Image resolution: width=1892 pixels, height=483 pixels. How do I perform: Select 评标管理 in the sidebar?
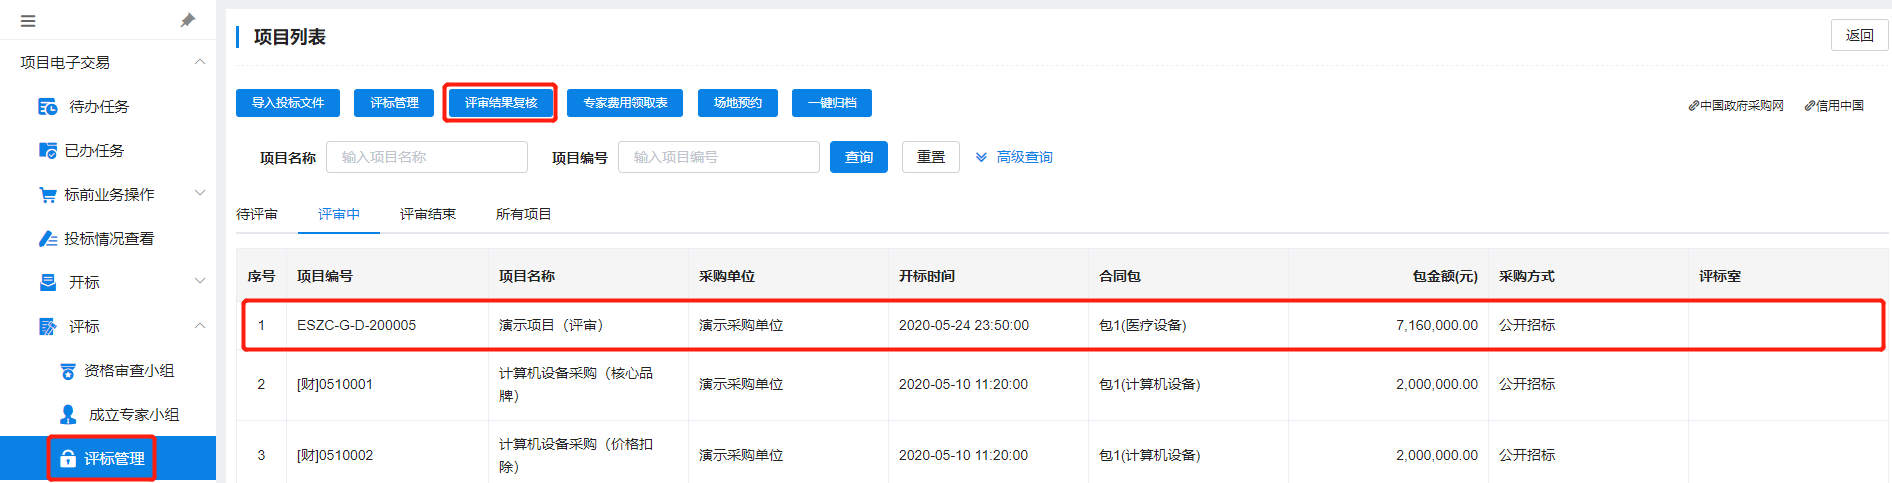[x=114, y=459]
